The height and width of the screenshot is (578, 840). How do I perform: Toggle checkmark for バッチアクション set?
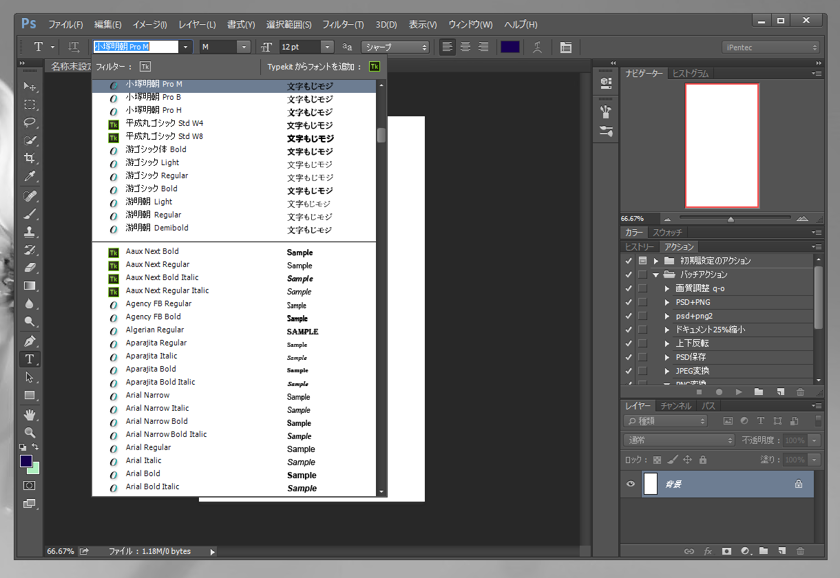(x=628, y=274)
